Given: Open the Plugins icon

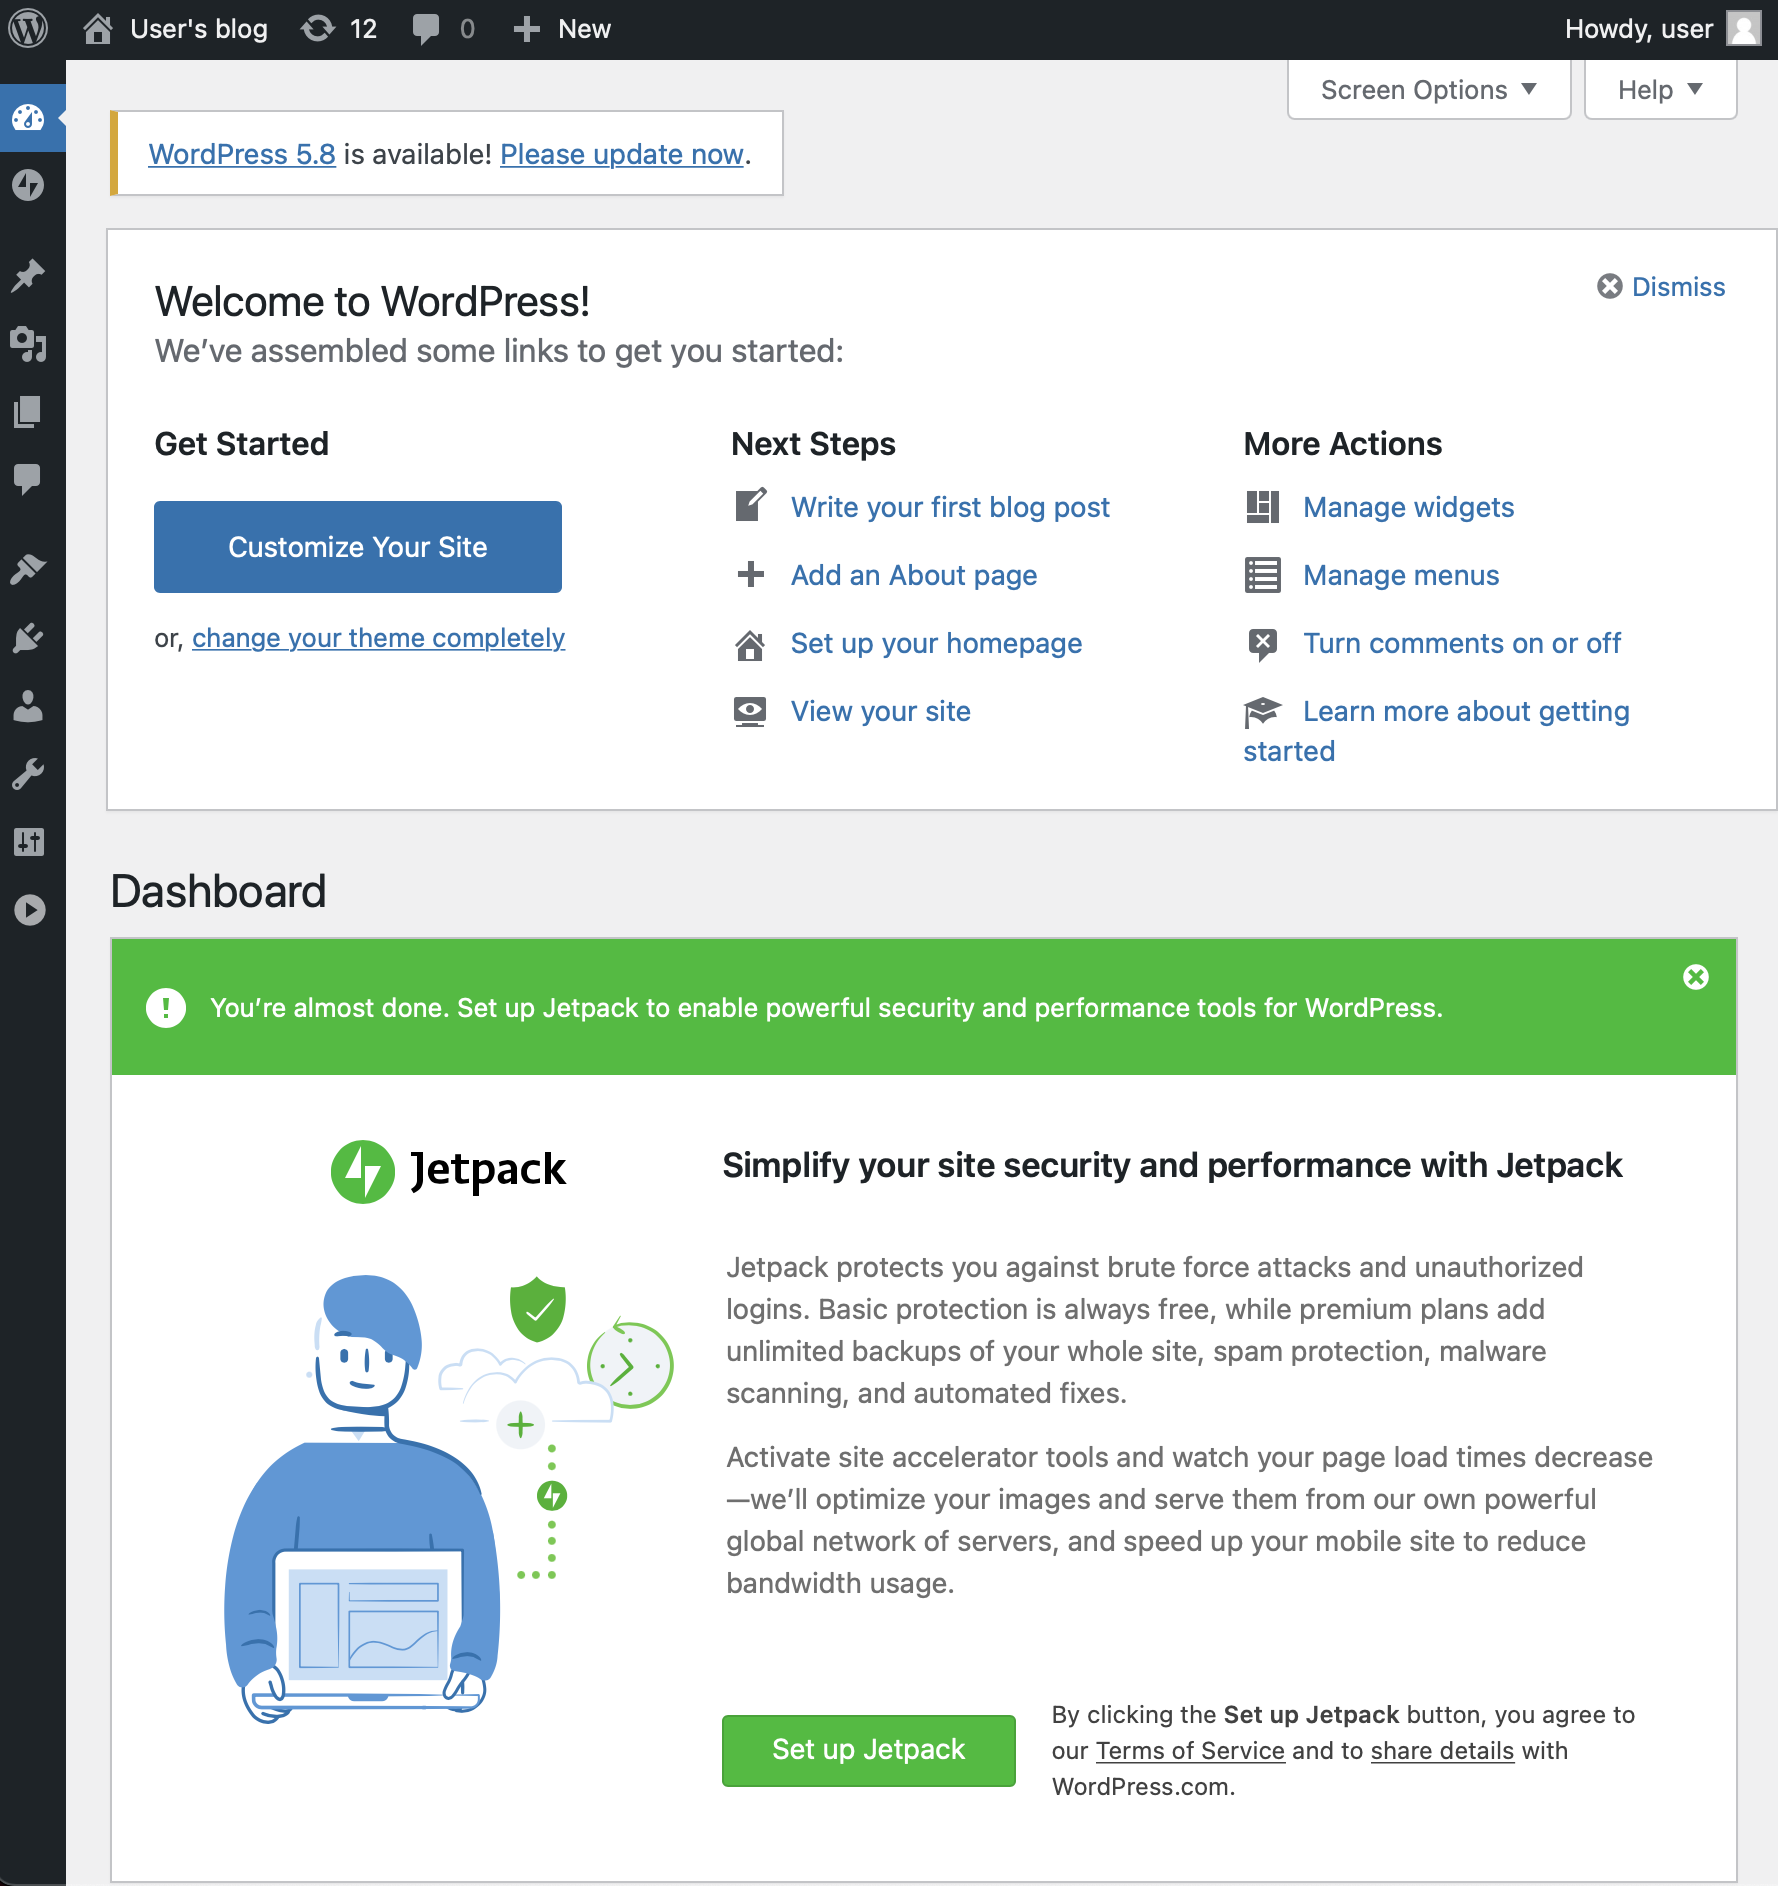Looking at the screenshot, I should pyautogui.click(x=30, y=639).
